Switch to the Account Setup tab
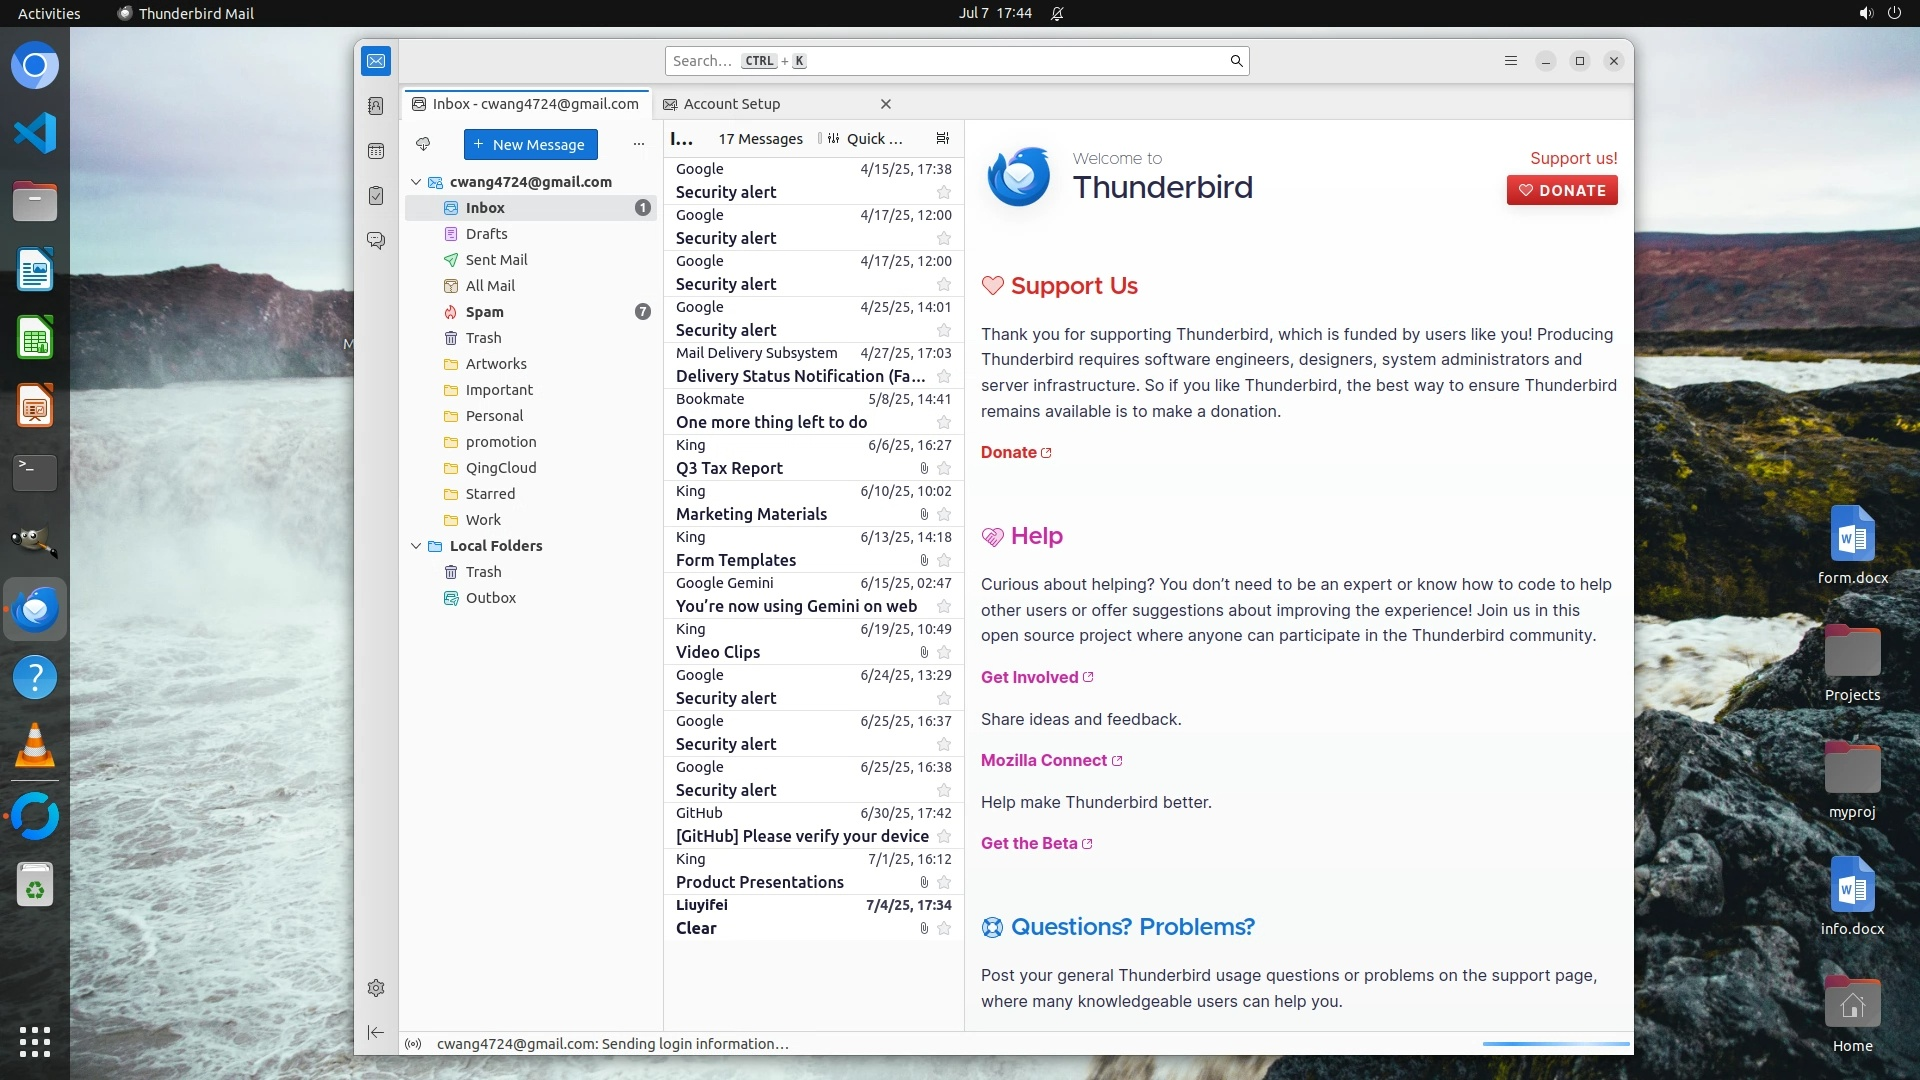 pyautogui.click(x=732, y=104)
